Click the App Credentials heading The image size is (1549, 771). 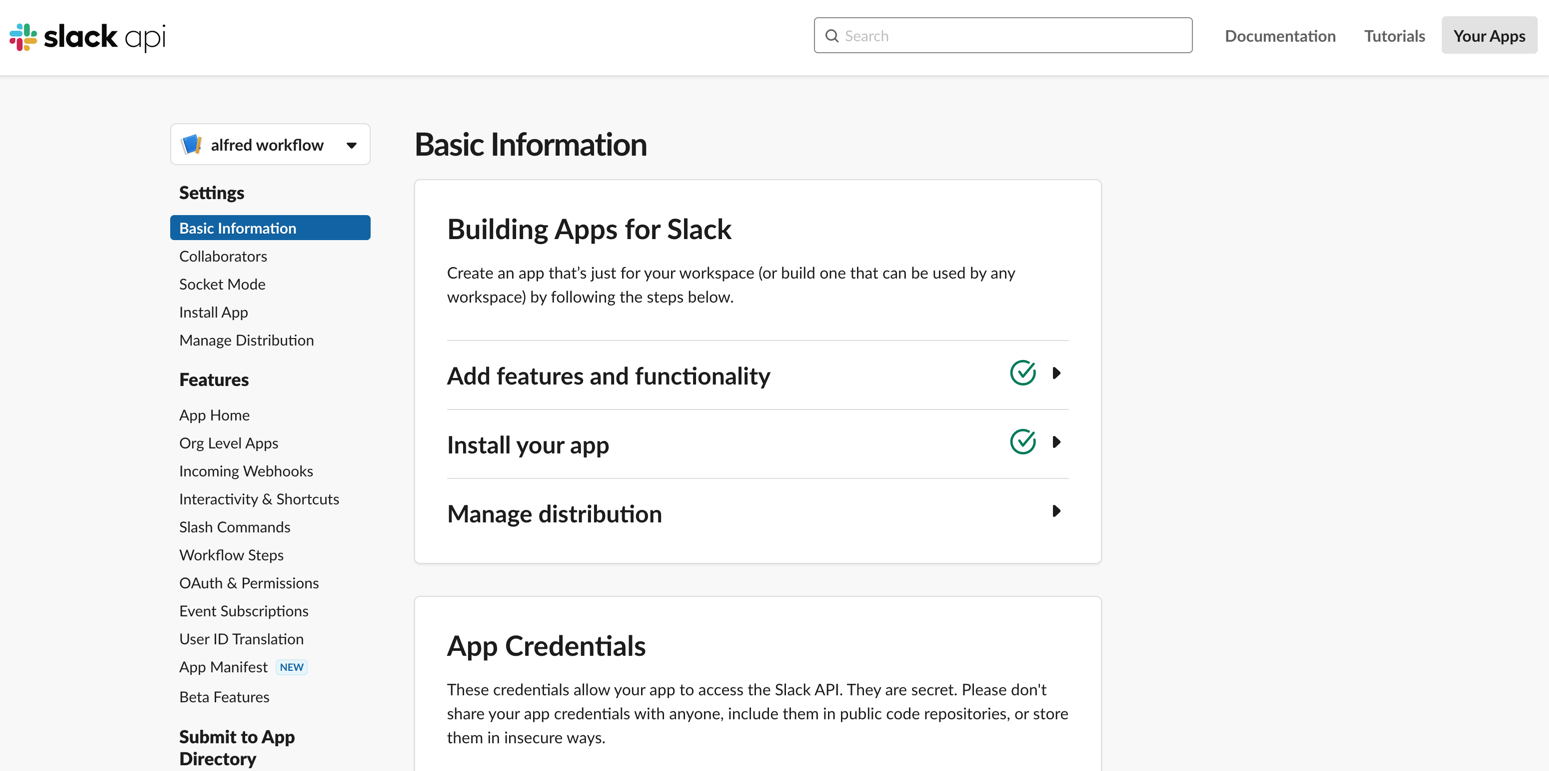pyautogui.click(x=546, y=646)
